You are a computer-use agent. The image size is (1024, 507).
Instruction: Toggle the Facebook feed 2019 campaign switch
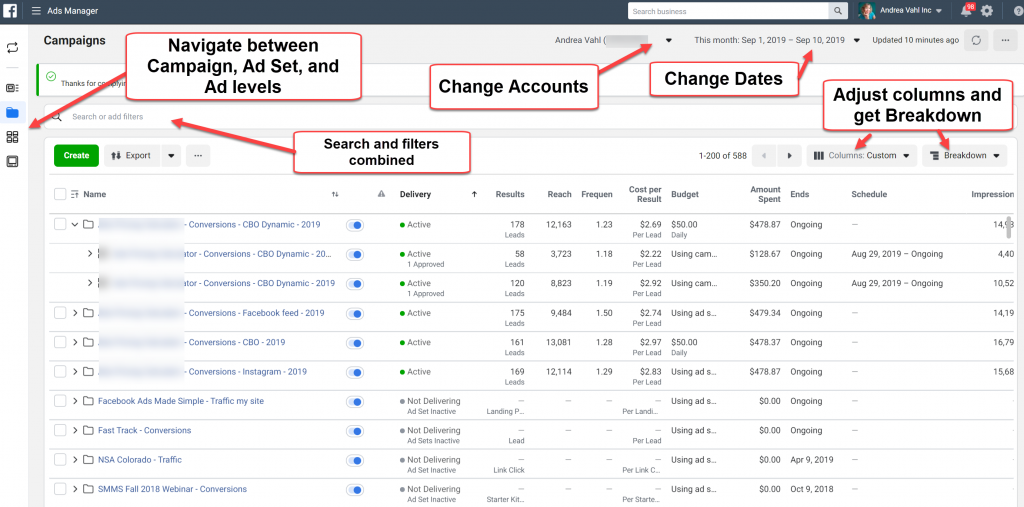tap(355, 313)
